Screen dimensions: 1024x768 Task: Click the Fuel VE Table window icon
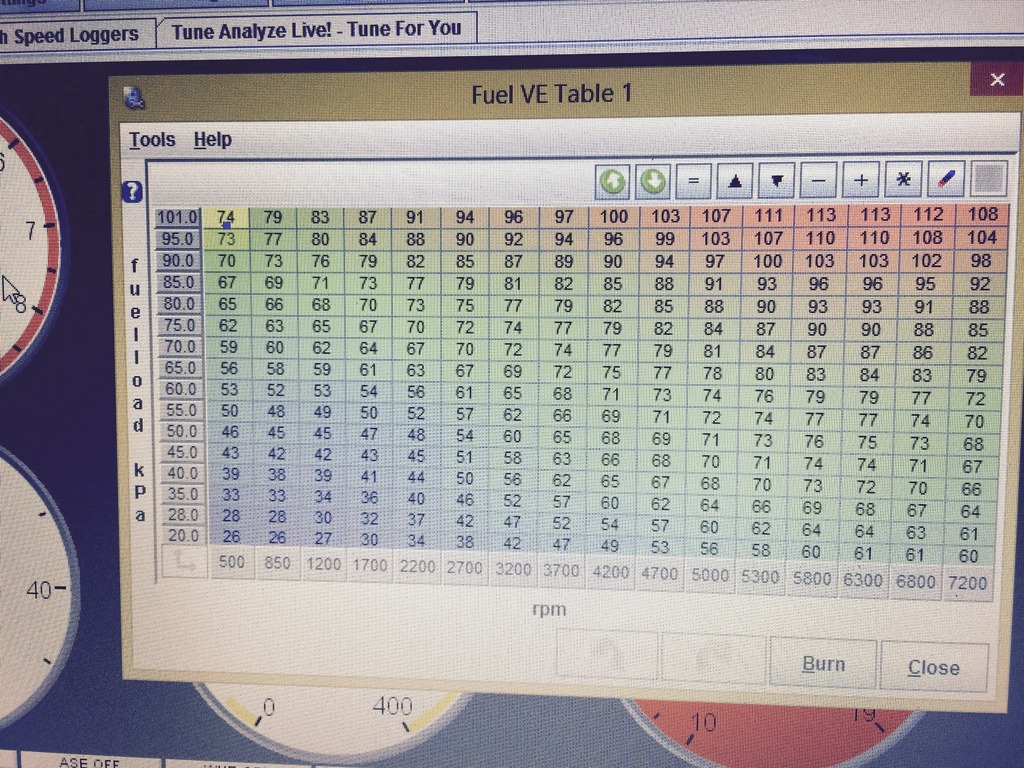click(x=135, y=97)
